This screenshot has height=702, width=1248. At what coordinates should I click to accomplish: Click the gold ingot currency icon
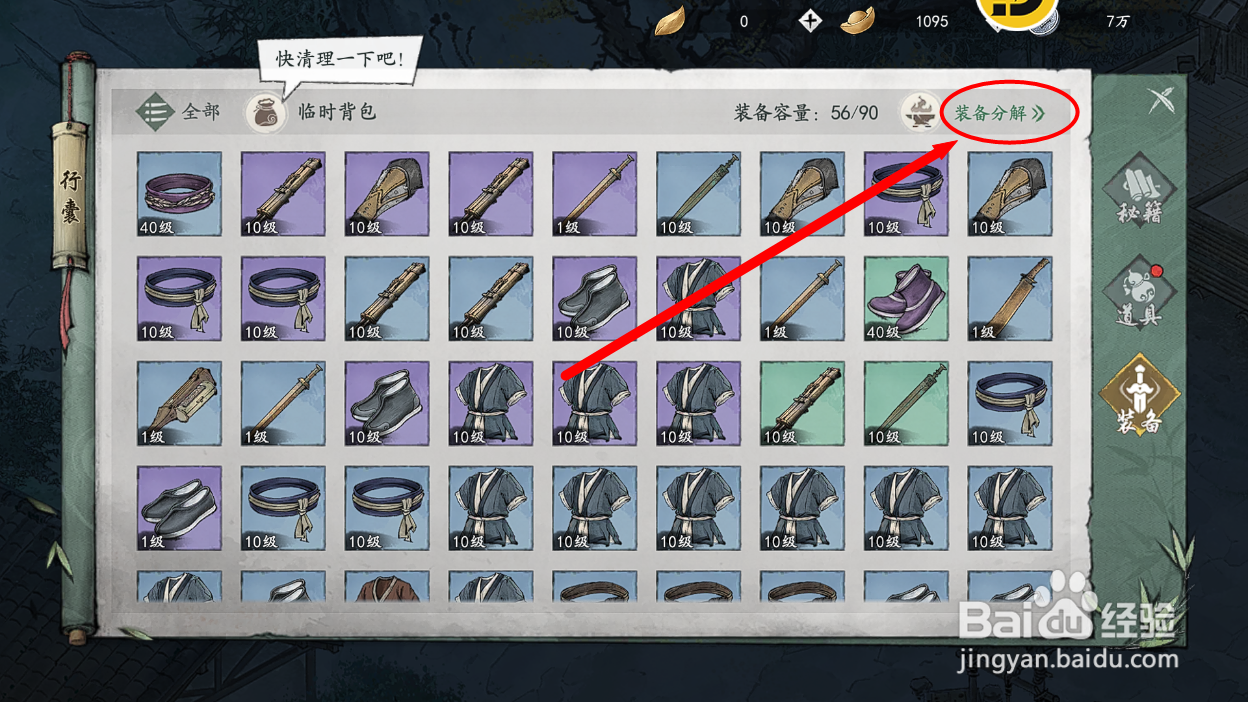pyautogui.click(x=858, y=21)
